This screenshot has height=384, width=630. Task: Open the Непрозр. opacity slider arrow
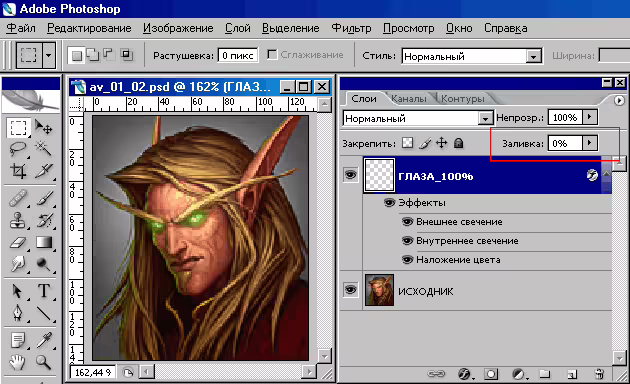click(589, 117)
